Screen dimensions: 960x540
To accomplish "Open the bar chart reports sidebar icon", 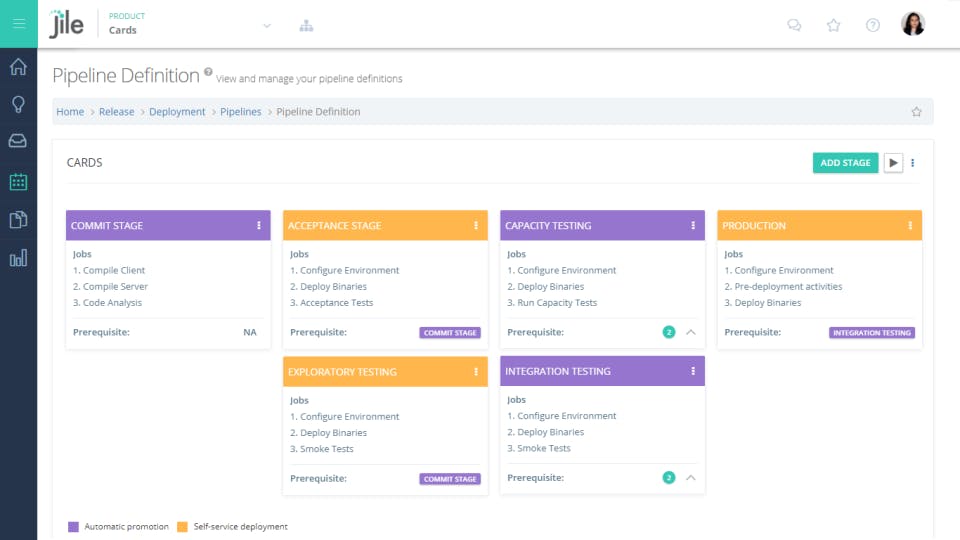I will (x=18, y=259).
